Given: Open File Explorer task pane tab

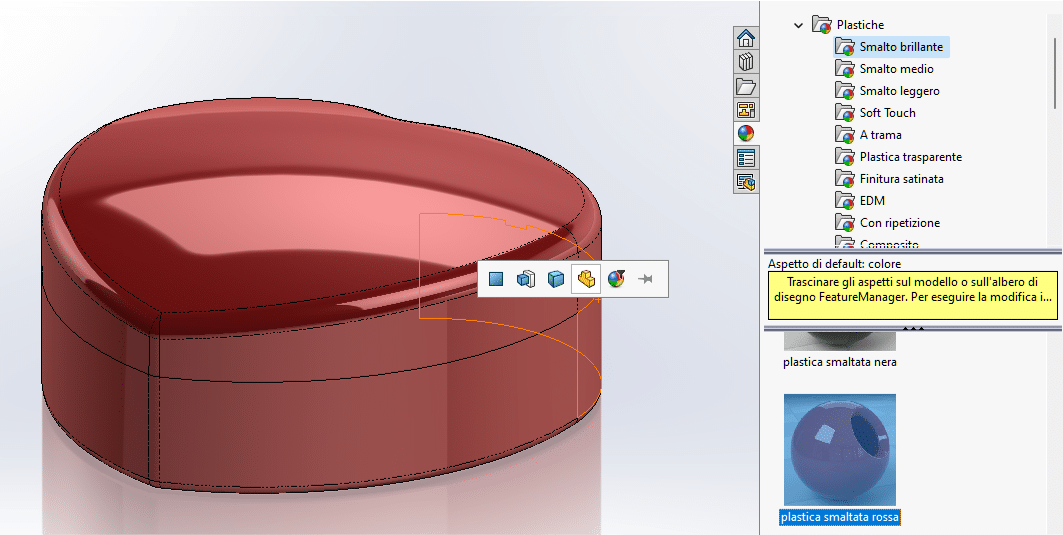Looking at the screenshot, I should (746, 86).
